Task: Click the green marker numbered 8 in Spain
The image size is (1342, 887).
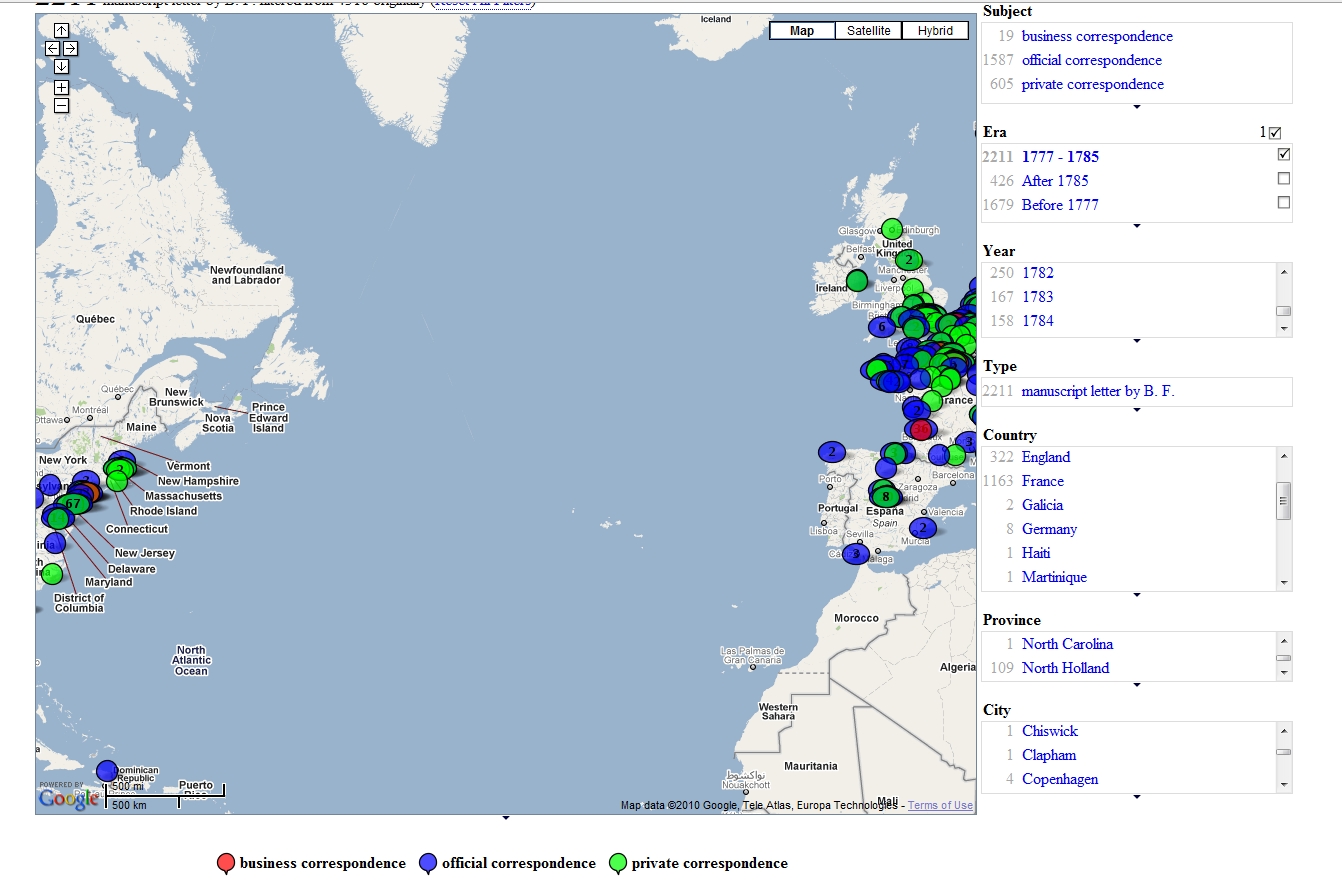Action: [885, 495]
